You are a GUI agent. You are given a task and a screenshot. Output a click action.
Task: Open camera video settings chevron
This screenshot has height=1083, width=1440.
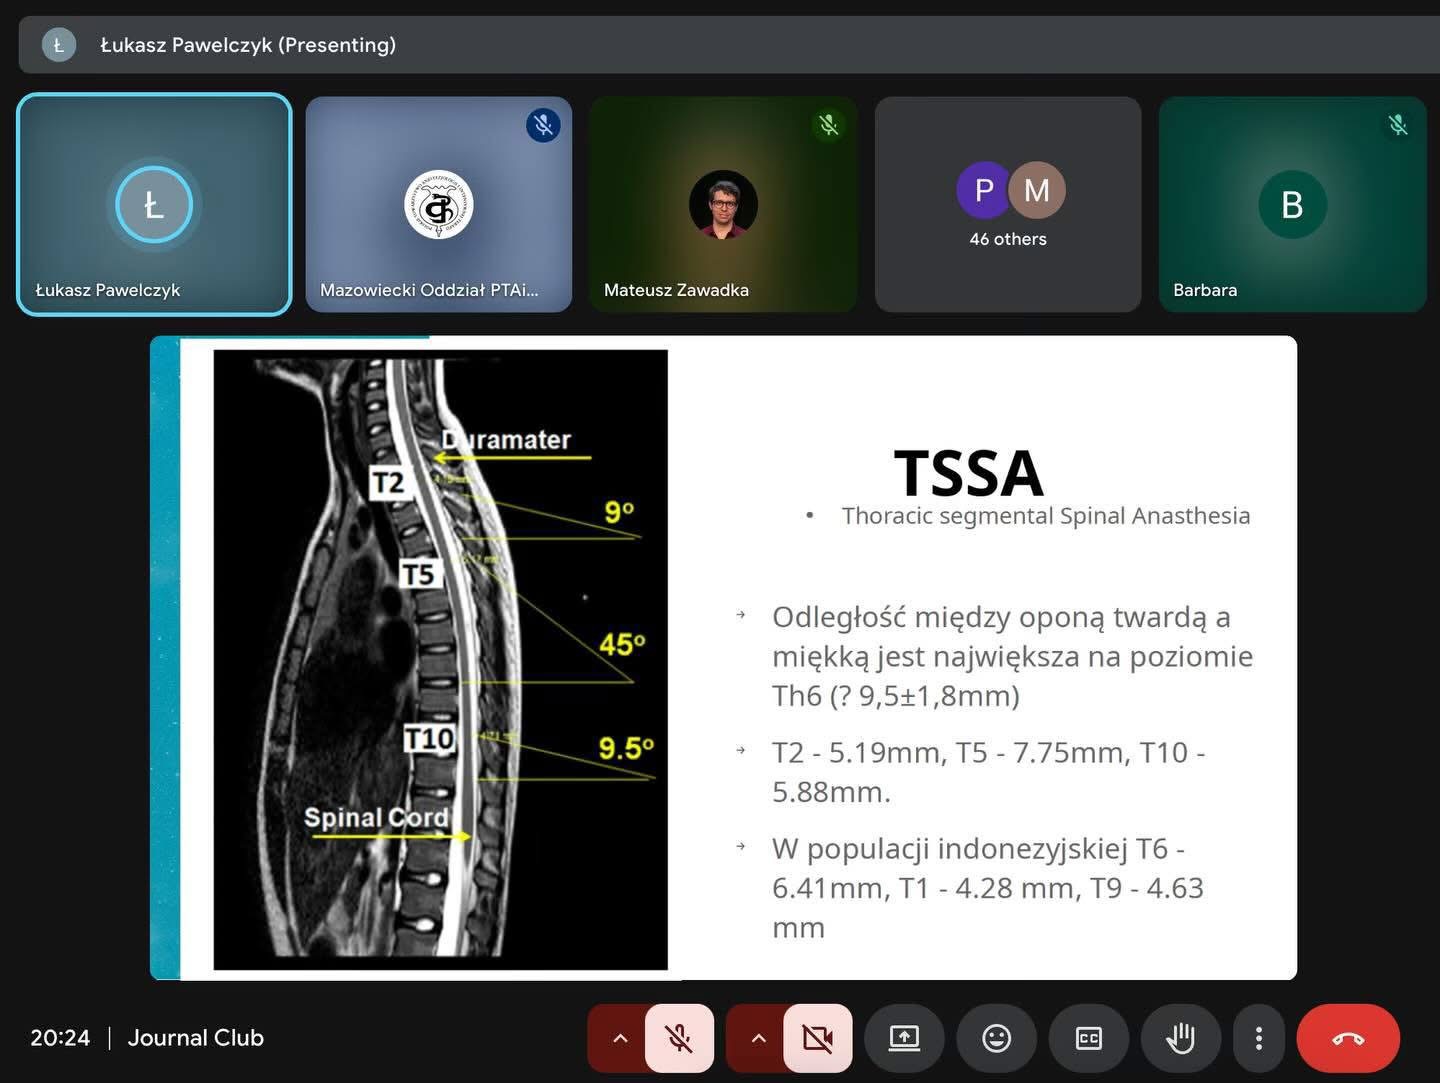click(x=758, y=1038)
